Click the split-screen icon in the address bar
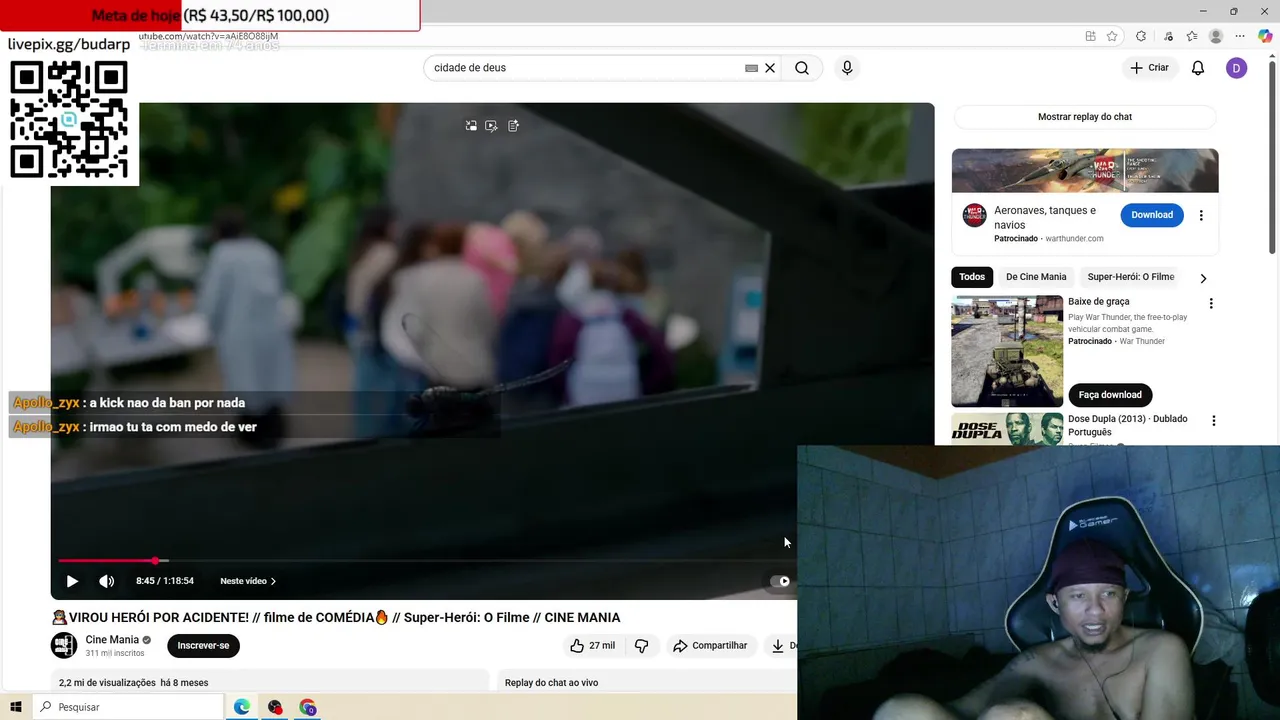The image size is (1280, 720). 1090,36
